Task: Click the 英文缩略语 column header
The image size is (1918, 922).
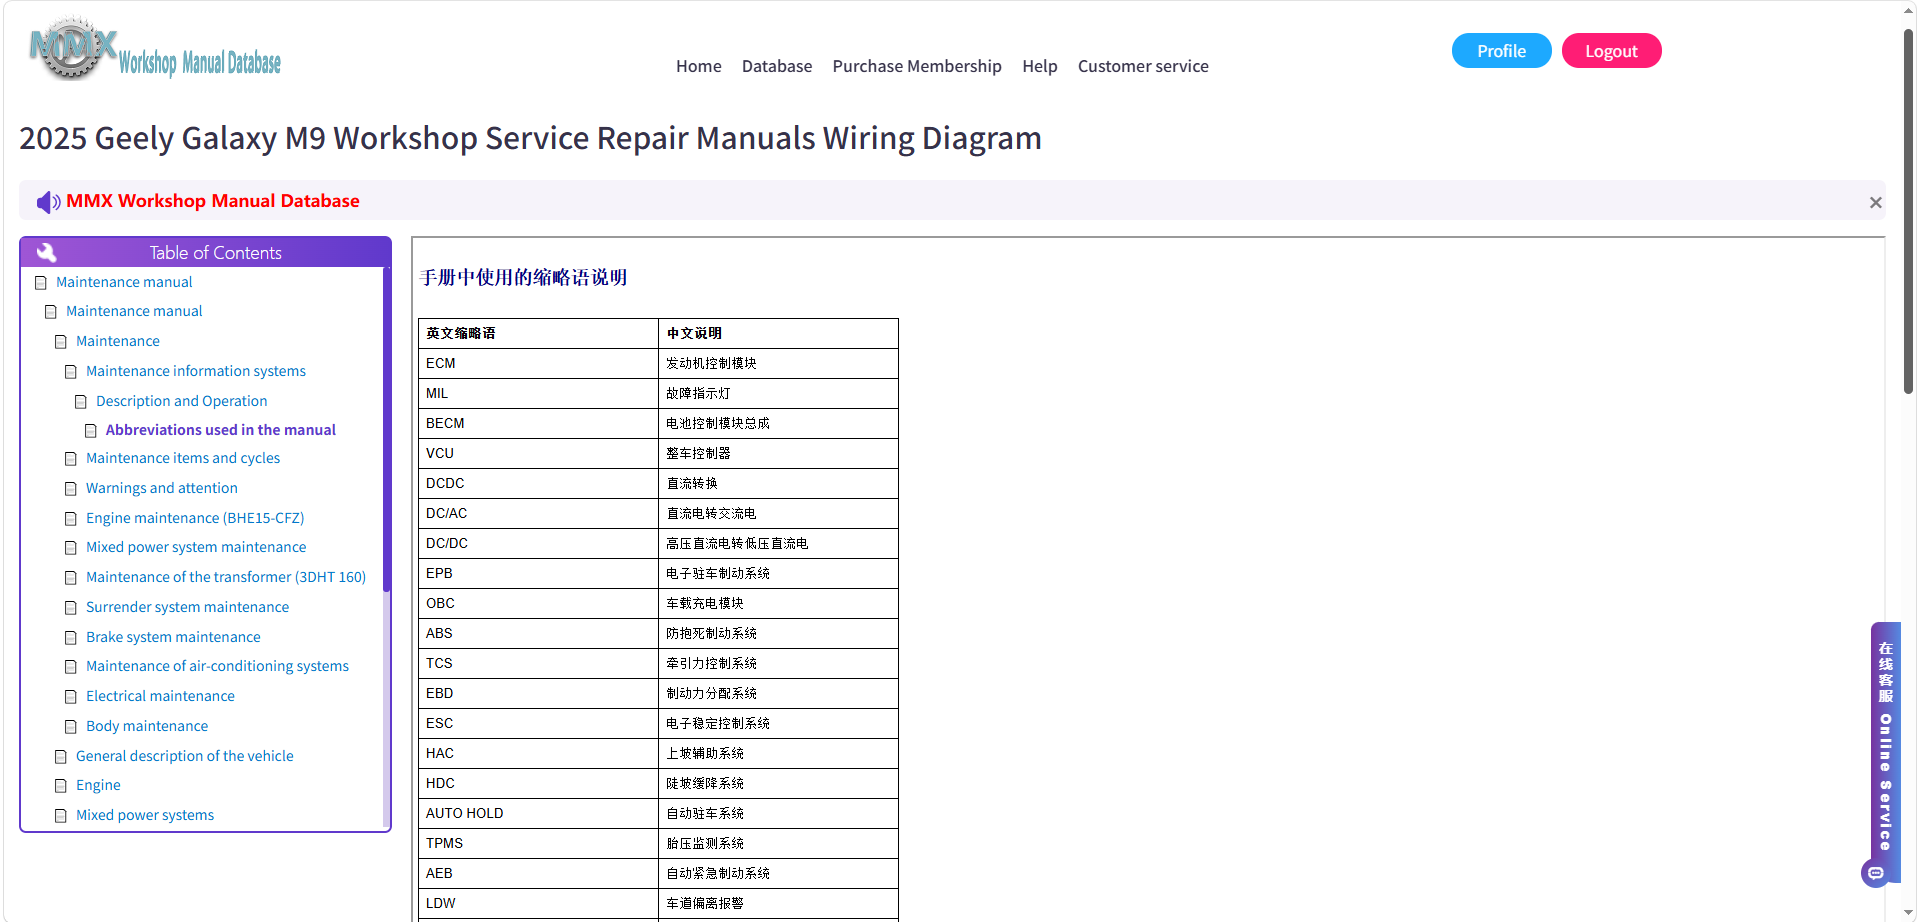Action: pos(539,333)
